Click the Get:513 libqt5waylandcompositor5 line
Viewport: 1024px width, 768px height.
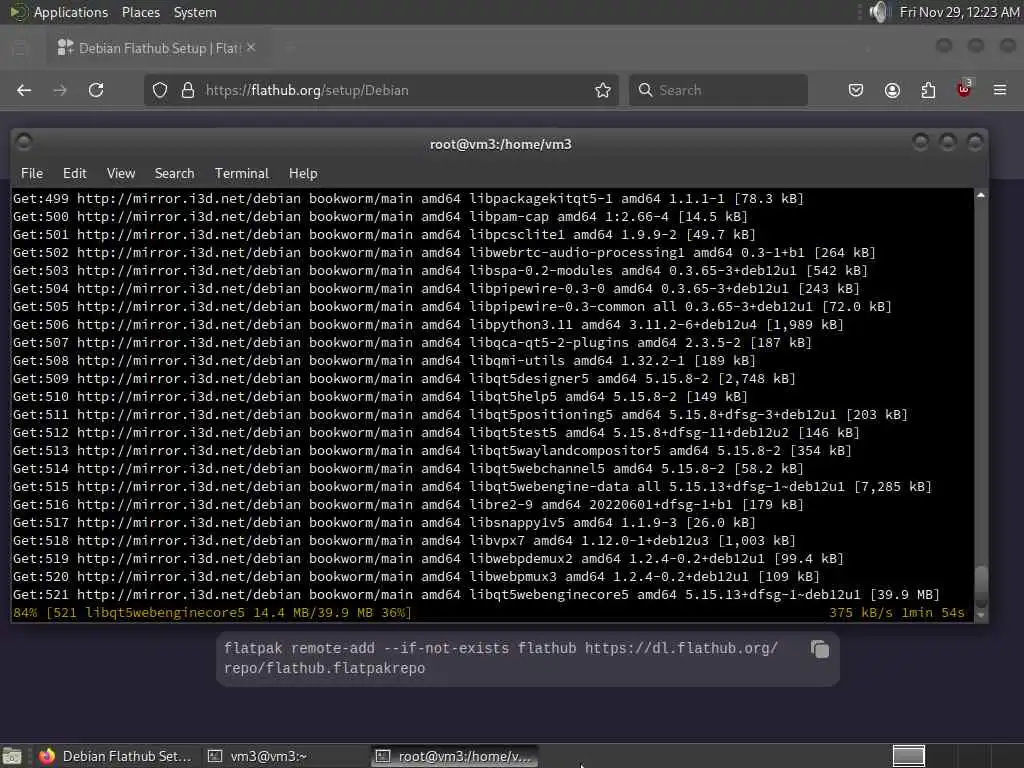click(x=432, y=451)
